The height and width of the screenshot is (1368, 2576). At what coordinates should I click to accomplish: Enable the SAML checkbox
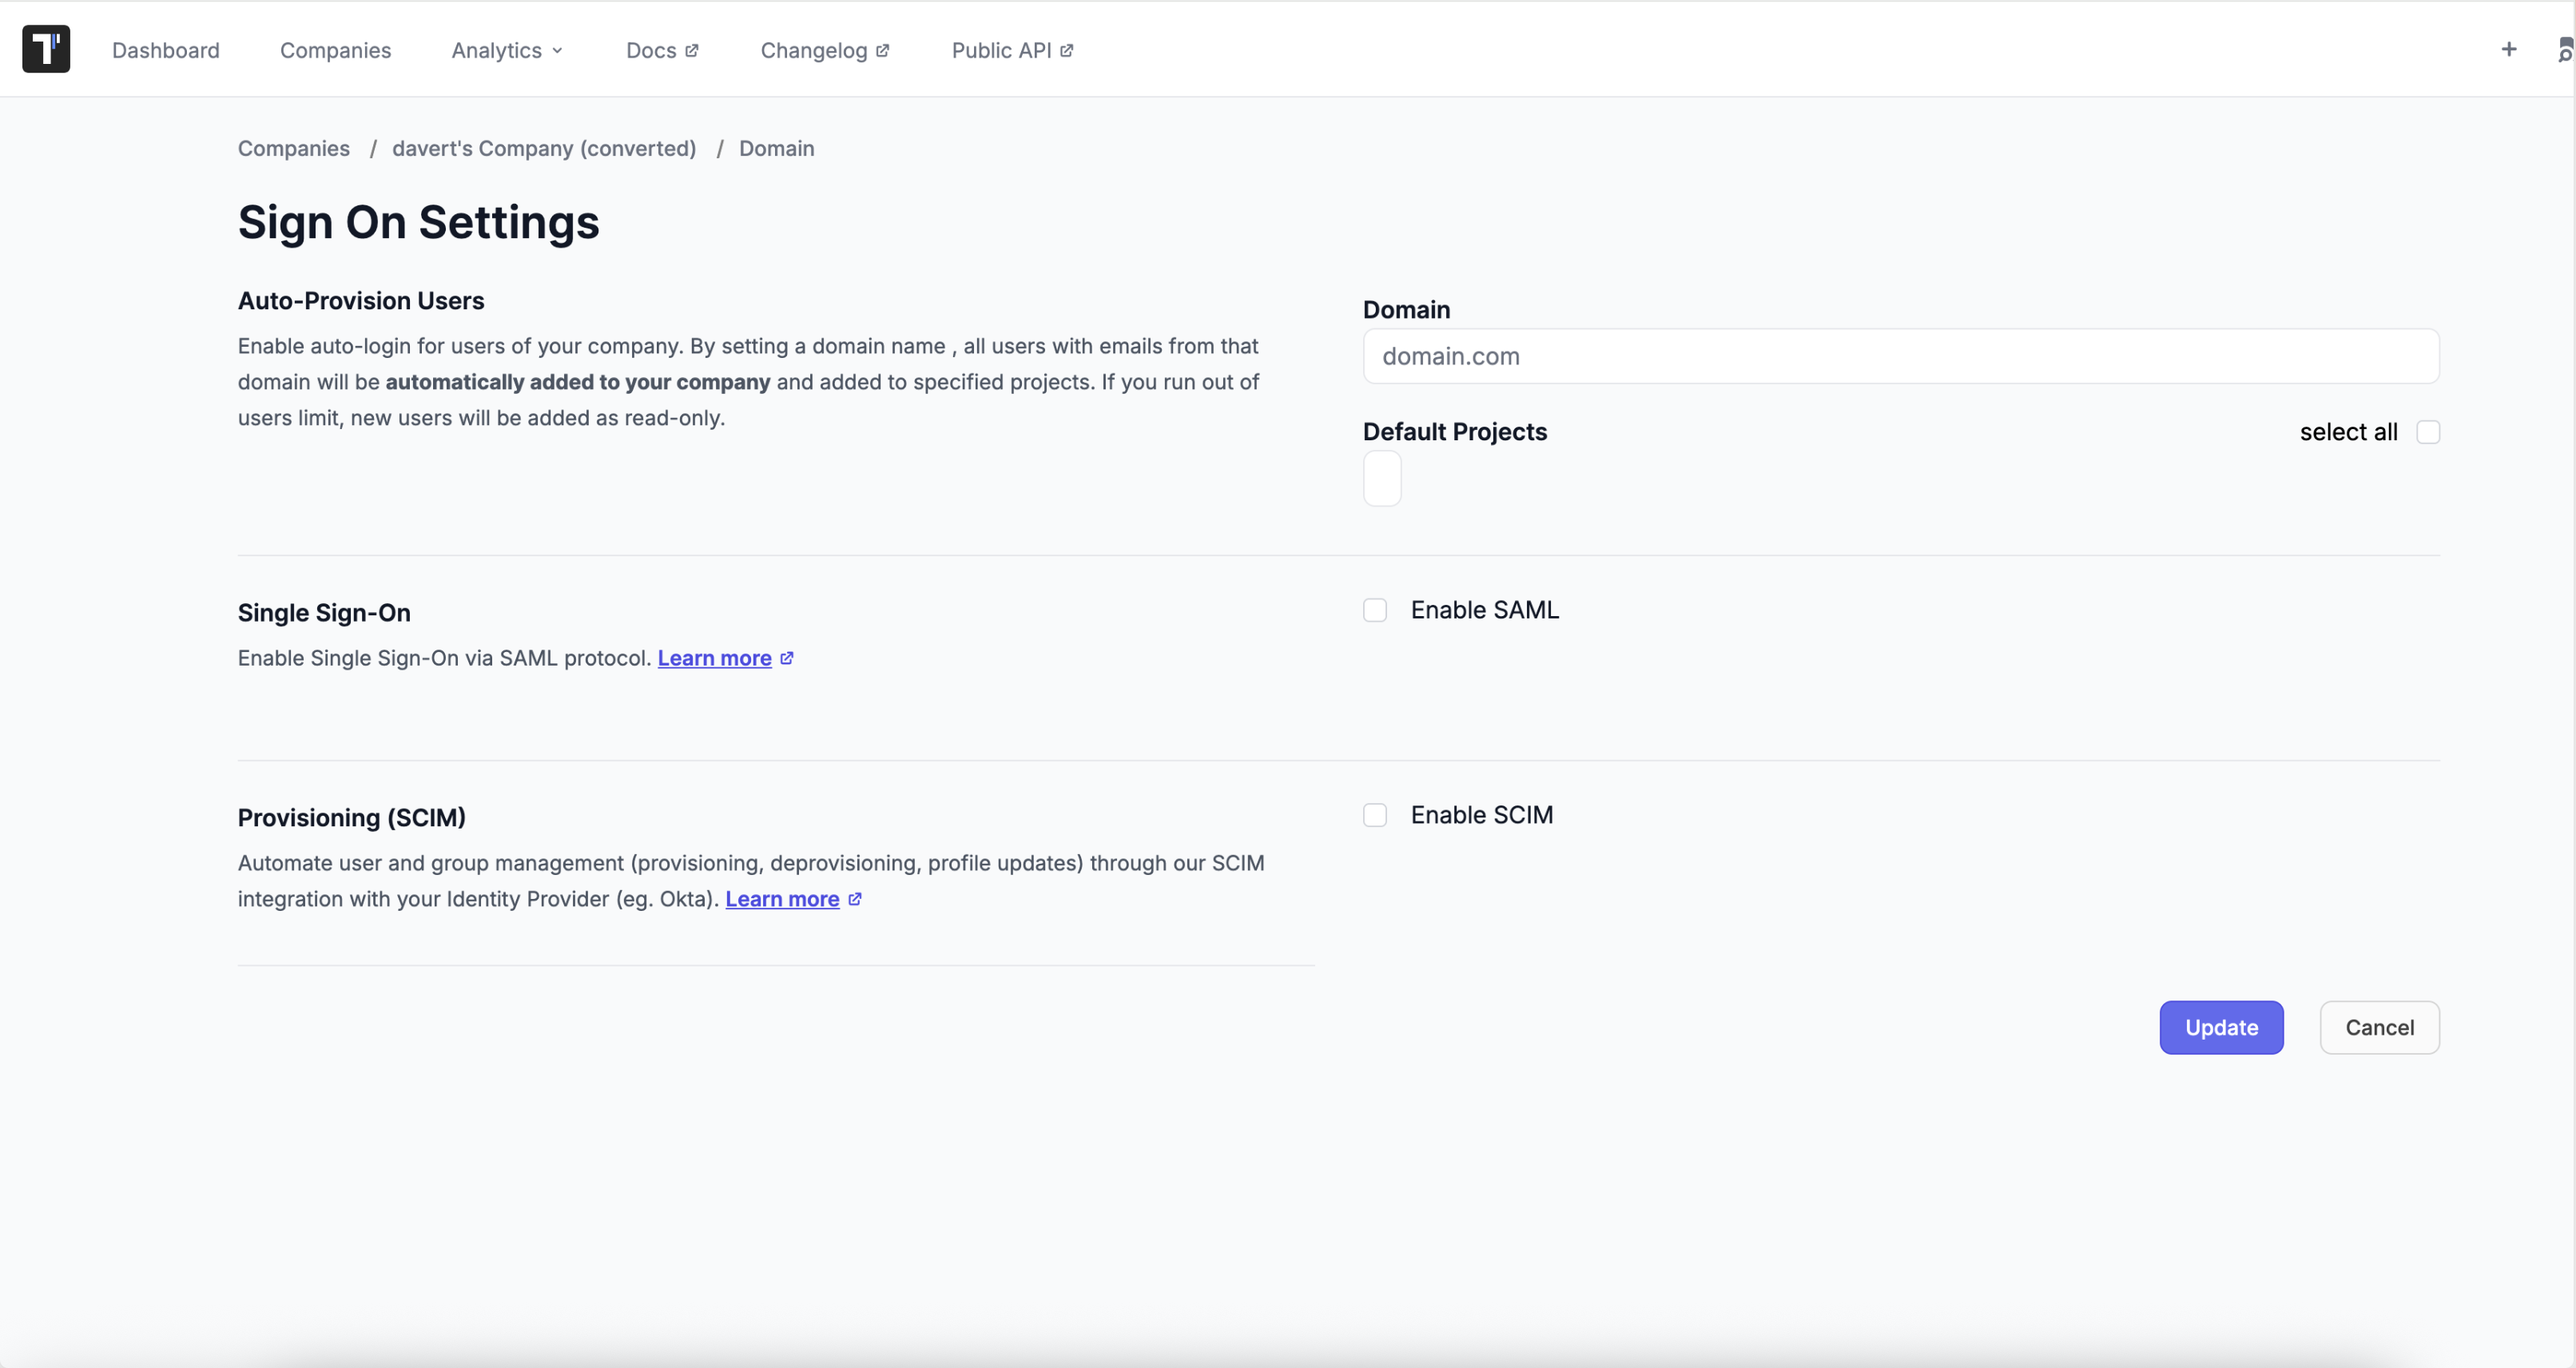point(1374,610)
